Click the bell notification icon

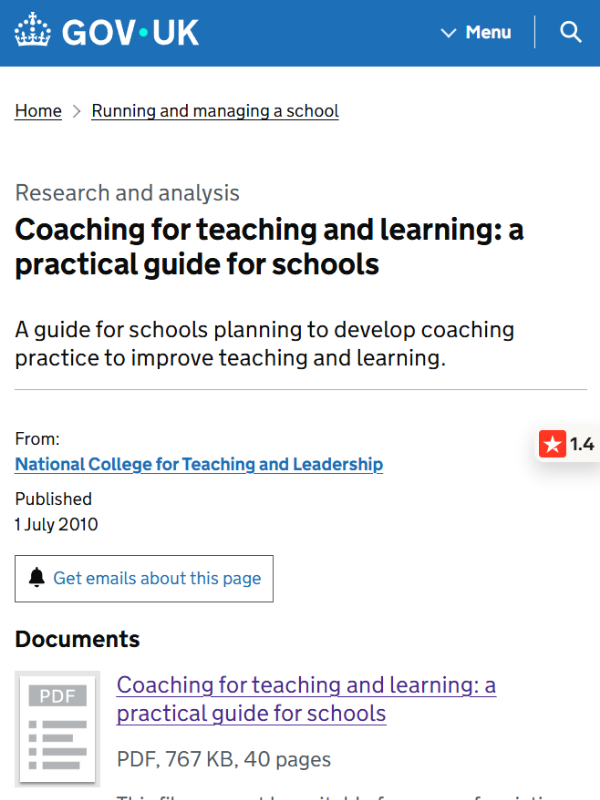tap(36, 577)
